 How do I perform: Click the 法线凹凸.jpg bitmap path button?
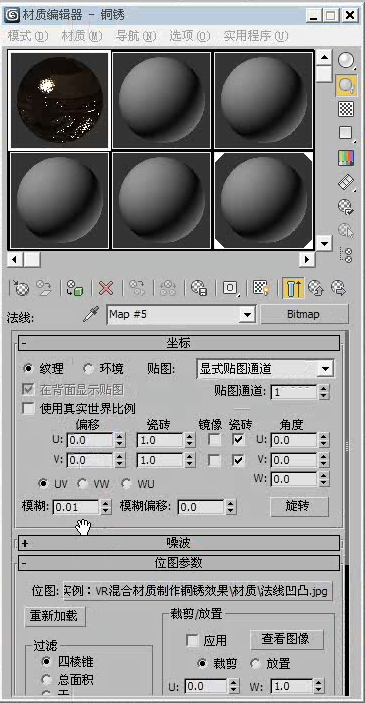198,590
